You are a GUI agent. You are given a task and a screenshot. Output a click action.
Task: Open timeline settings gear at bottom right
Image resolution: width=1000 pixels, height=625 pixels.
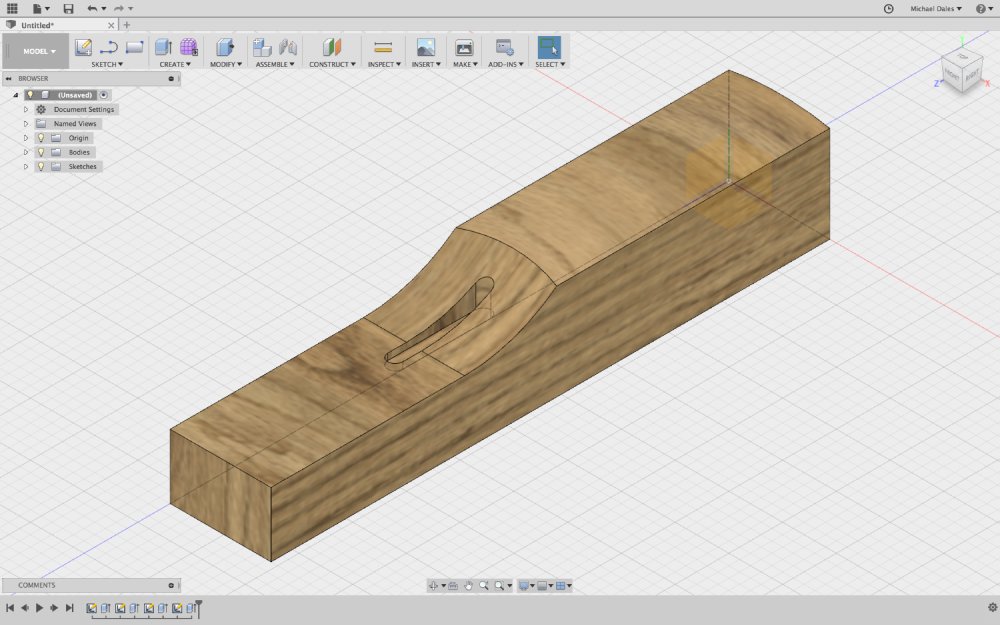[992, 608]
